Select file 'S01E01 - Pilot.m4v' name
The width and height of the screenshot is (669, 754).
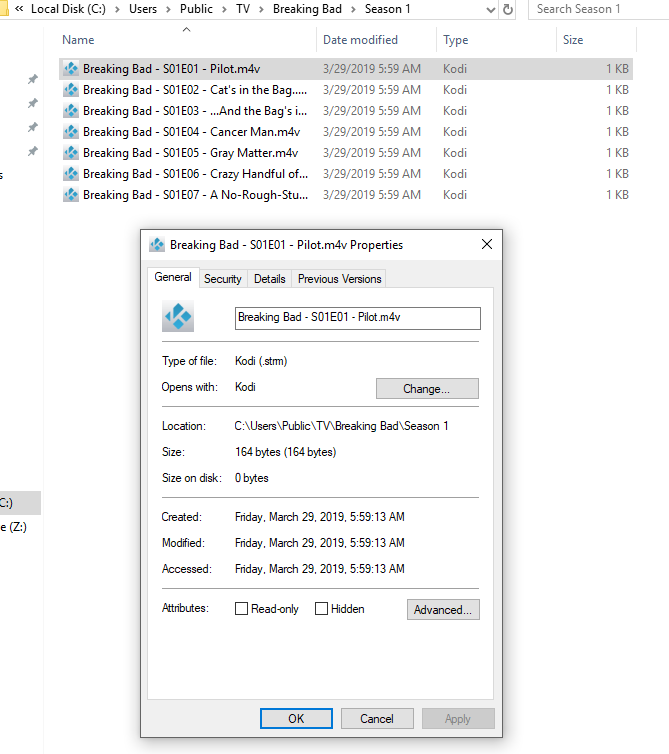click(x=172, y=69)
